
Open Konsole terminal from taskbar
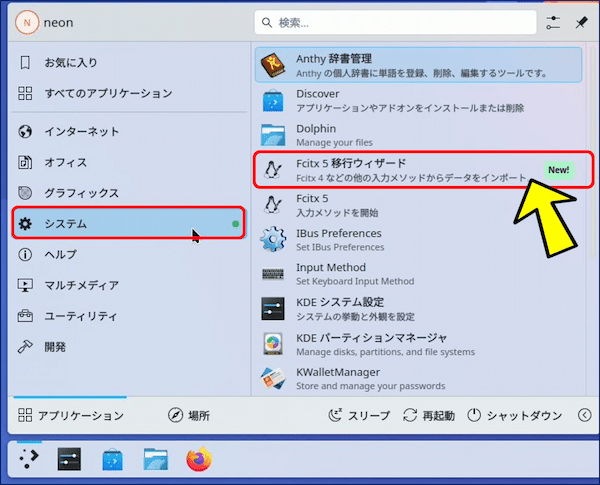coord(69,459)
